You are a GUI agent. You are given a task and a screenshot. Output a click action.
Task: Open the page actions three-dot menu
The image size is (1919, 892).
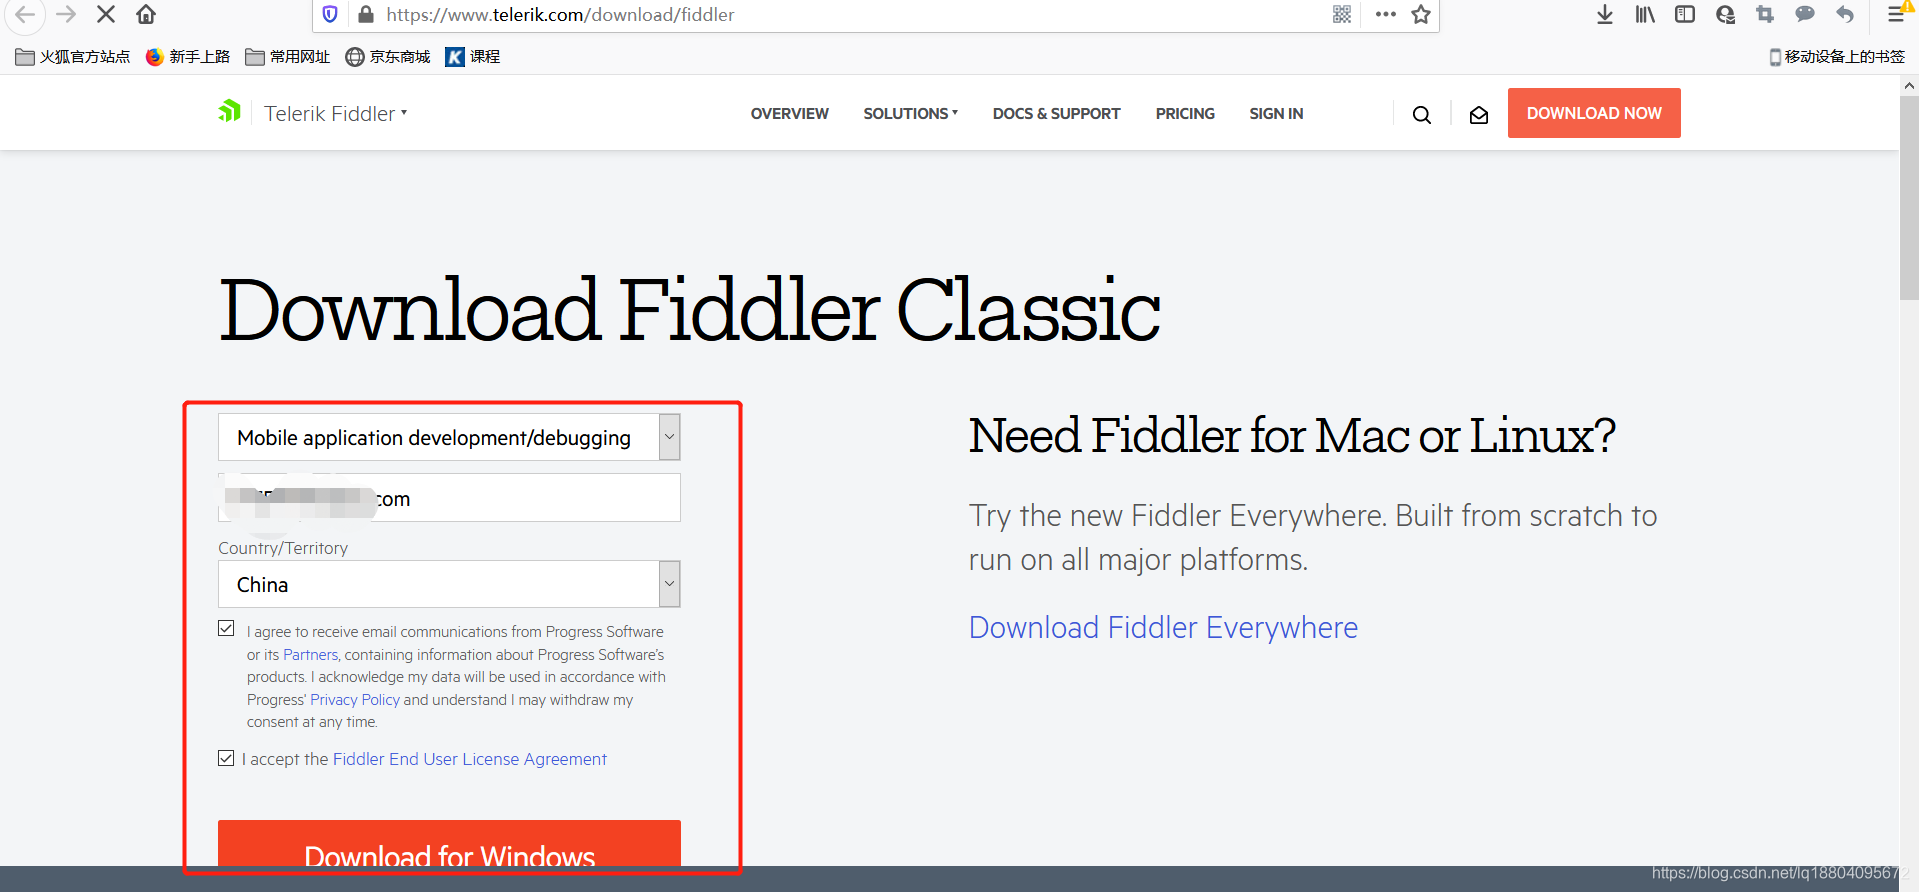(1385, 14)
